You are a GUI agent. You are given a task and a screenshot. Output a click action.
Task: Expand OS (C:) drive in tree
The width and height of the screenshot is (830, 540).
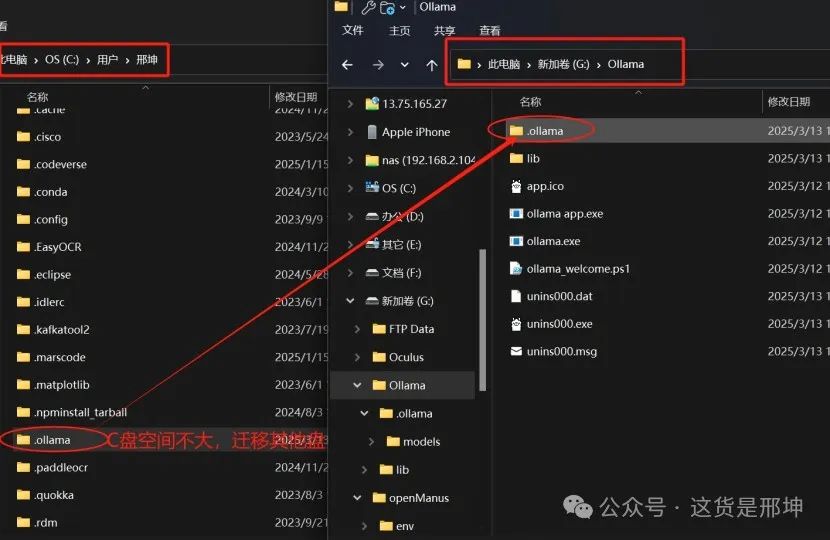(x=350, y=188)
